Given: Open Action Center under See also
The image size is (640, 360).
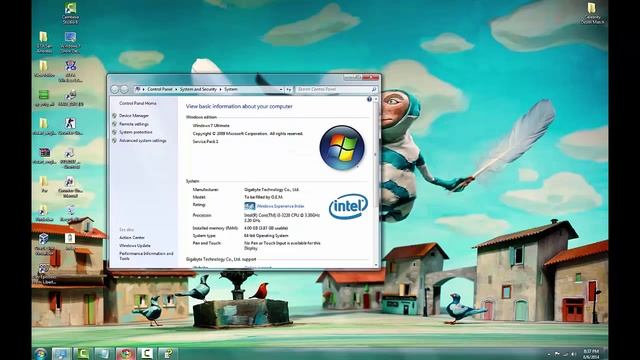Looking at the screenshot, I should point(132,238).
